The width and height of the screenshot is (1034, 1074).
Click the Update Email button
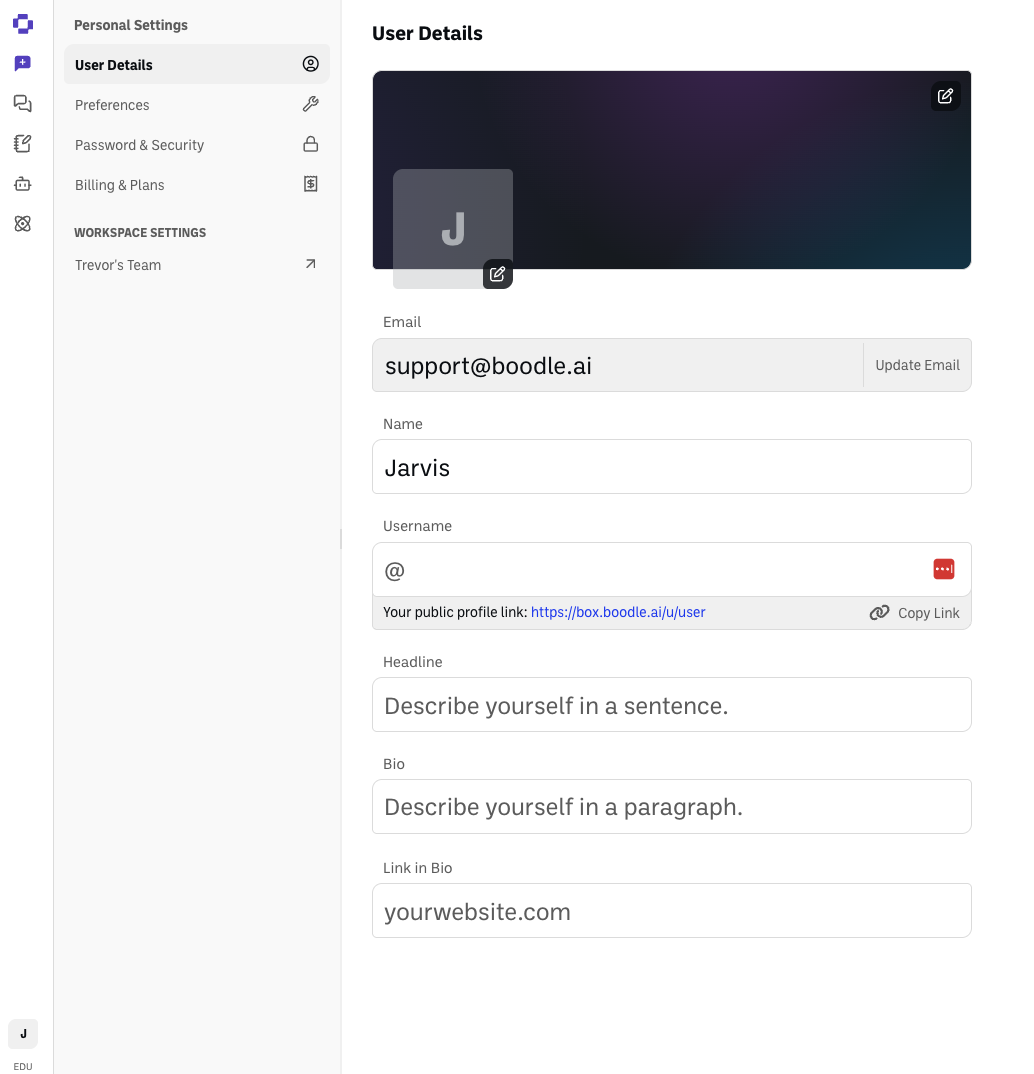[917, 365]
